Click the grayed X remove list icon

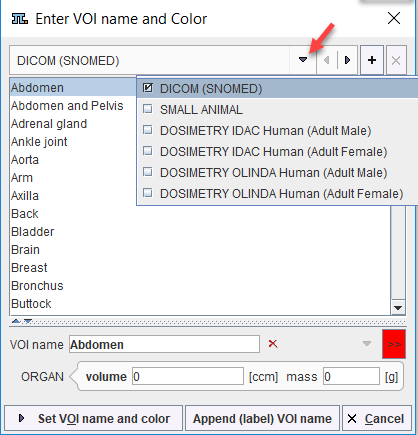pos(396,60)
